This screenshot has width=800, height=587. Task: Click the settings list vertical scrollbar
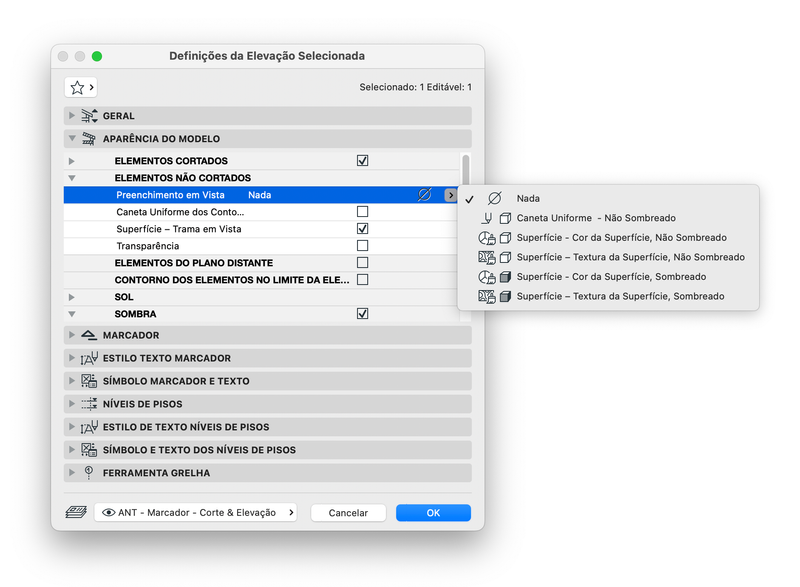click(465, 171)
